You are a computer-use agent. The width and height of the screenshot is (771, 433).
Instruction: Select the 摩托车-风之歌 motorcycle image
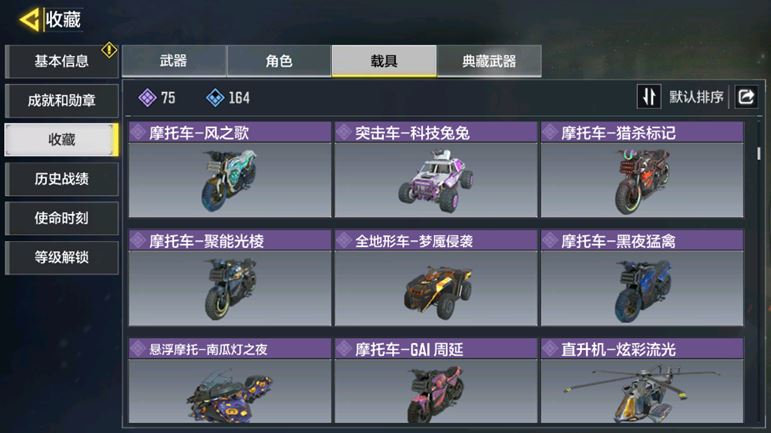point(230,180)
